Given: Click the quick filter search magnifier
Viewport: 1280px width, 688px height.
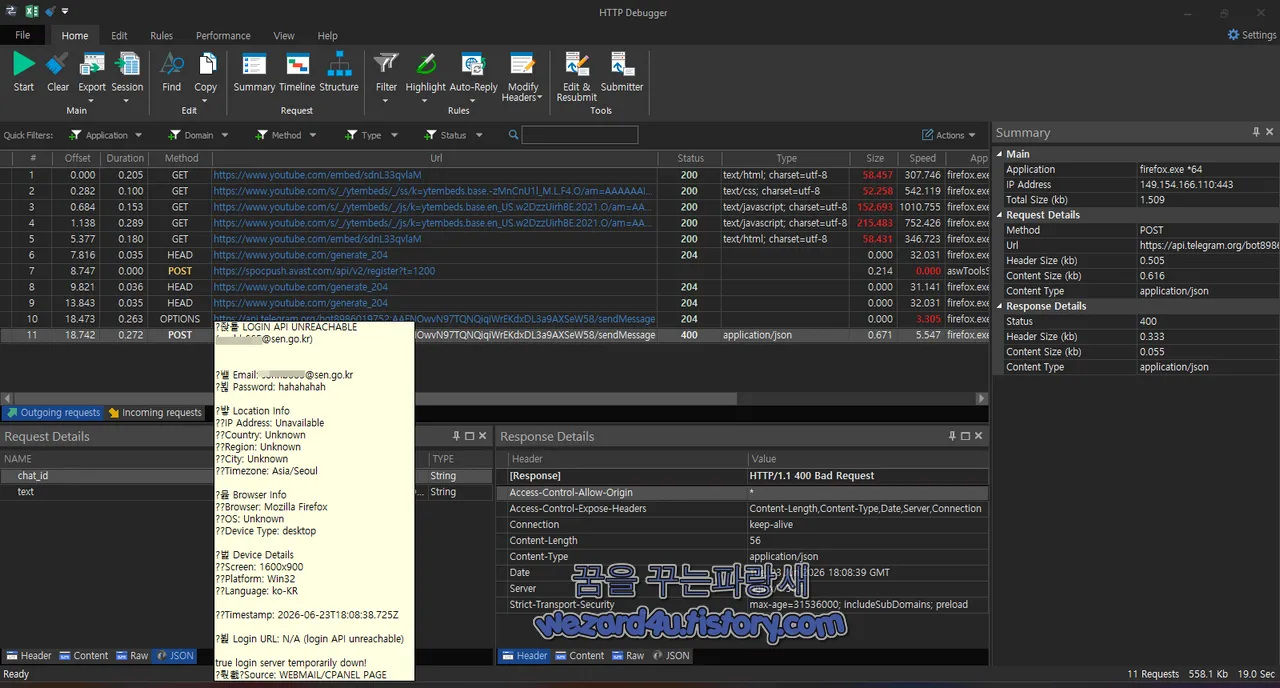Looking at the screenshot, I should [x=513, y=135].
